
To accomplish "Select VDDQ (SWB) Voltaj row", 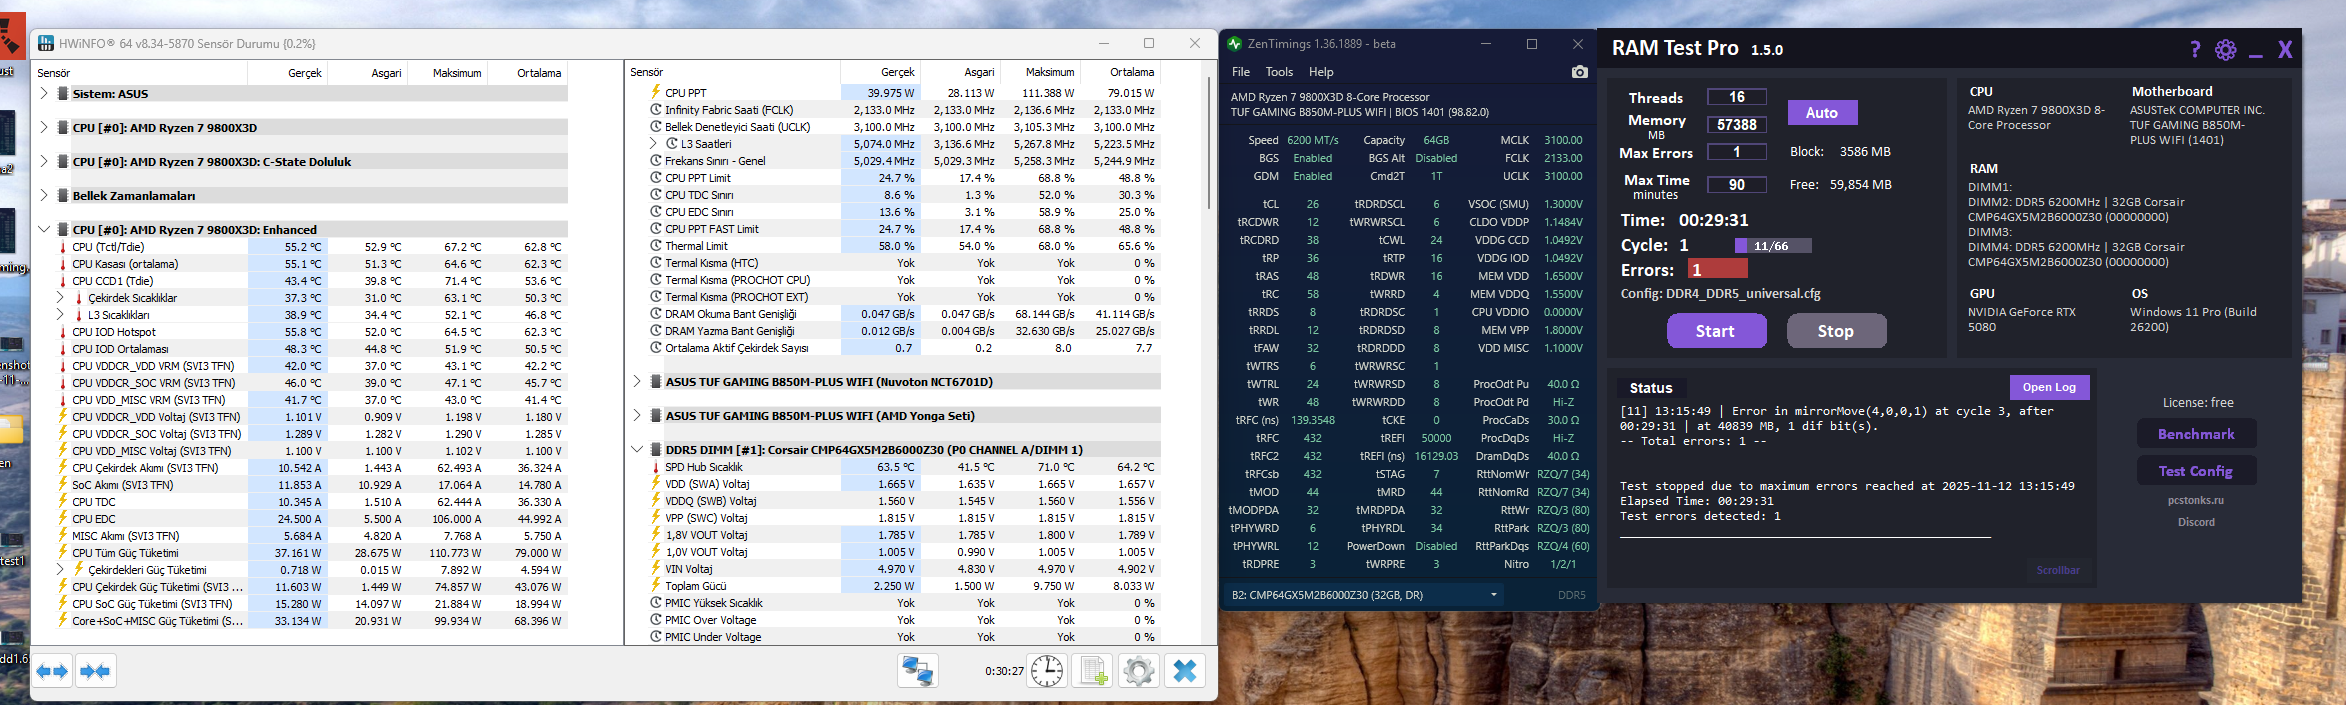I will pyautogui.click(x=904, y=501).
